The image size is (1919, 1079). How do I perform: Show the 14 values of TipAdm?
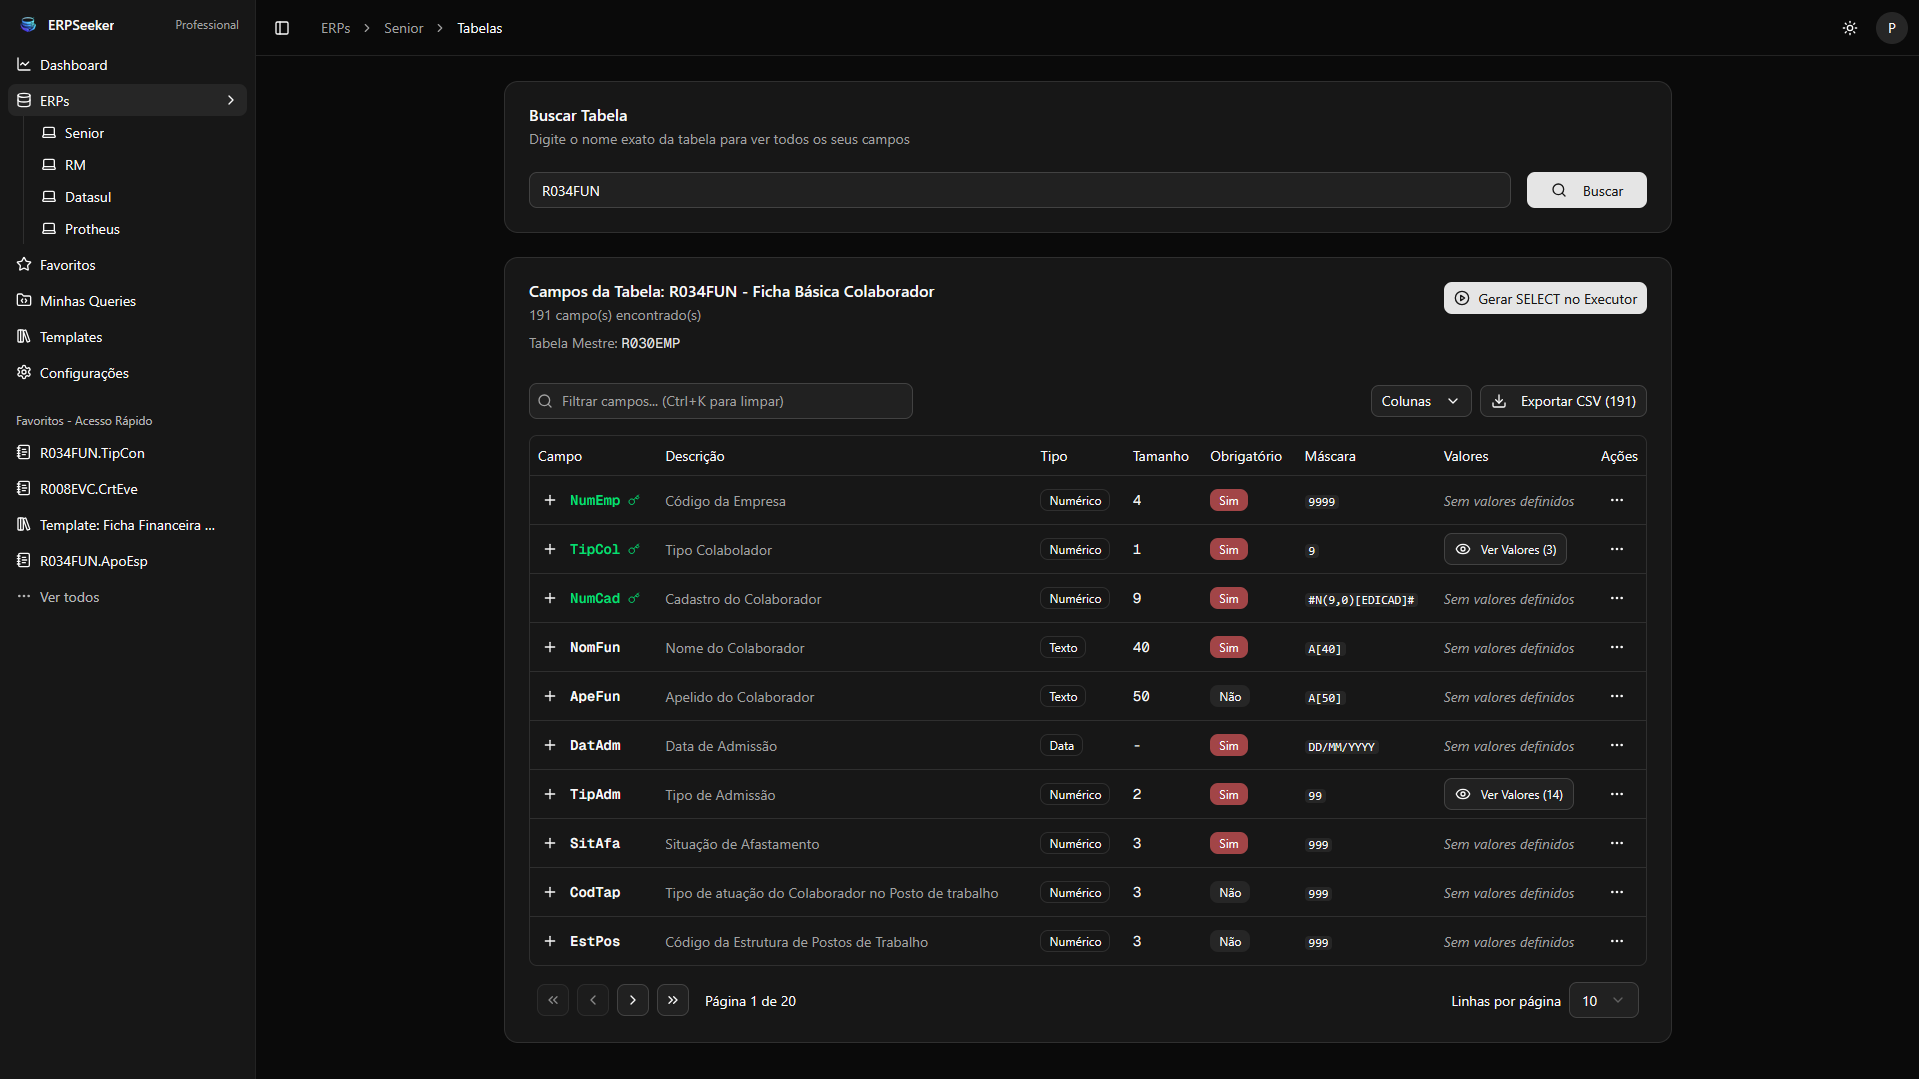(1508, 794)
